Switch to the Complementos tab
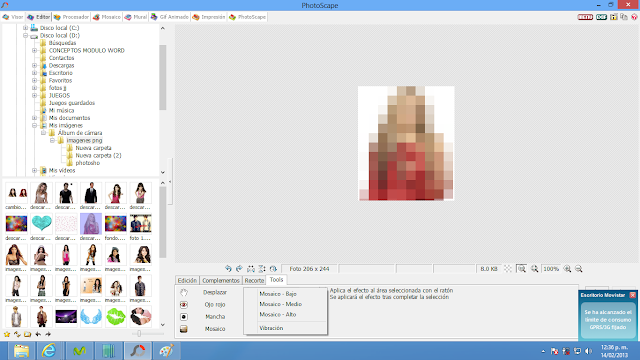The image size is (640, 360). click(221, 280)
